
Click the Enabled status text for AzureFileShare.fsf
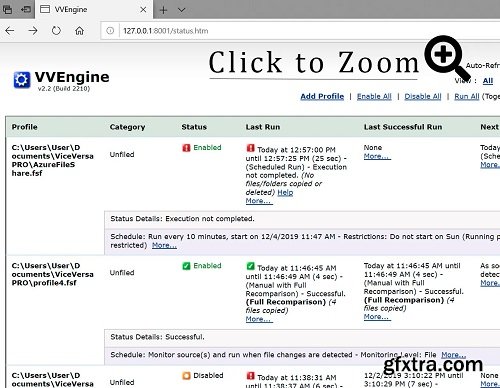[207, 147]
